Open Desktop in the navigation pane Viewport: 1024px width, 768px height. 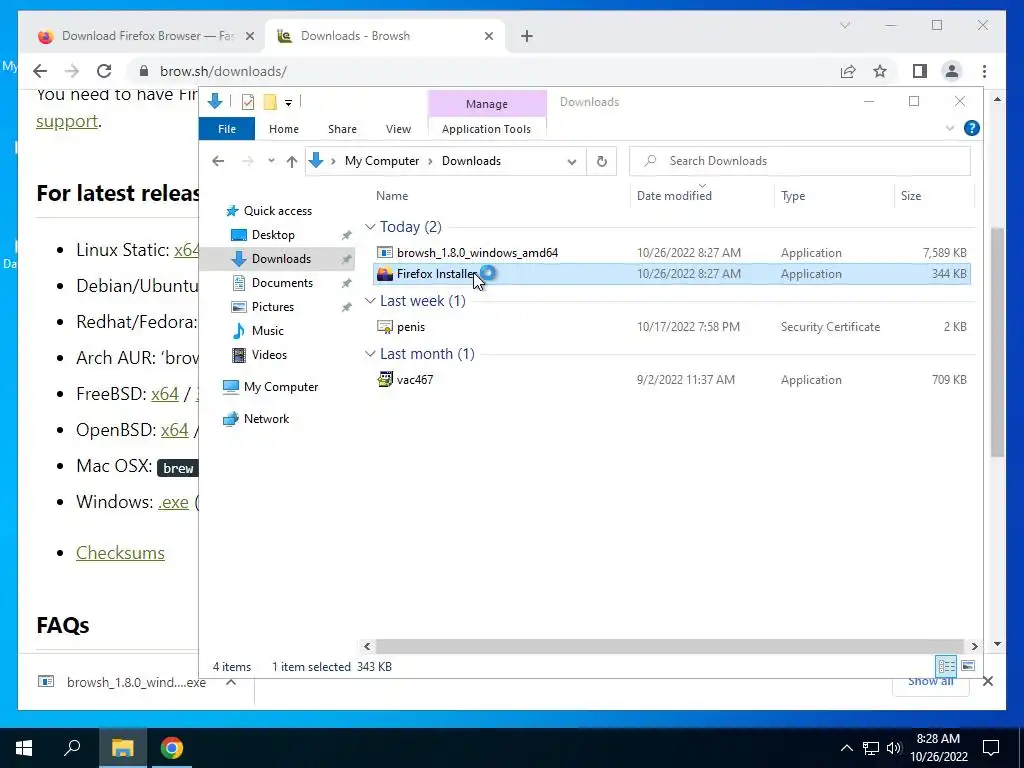click(x=273, y=234)
